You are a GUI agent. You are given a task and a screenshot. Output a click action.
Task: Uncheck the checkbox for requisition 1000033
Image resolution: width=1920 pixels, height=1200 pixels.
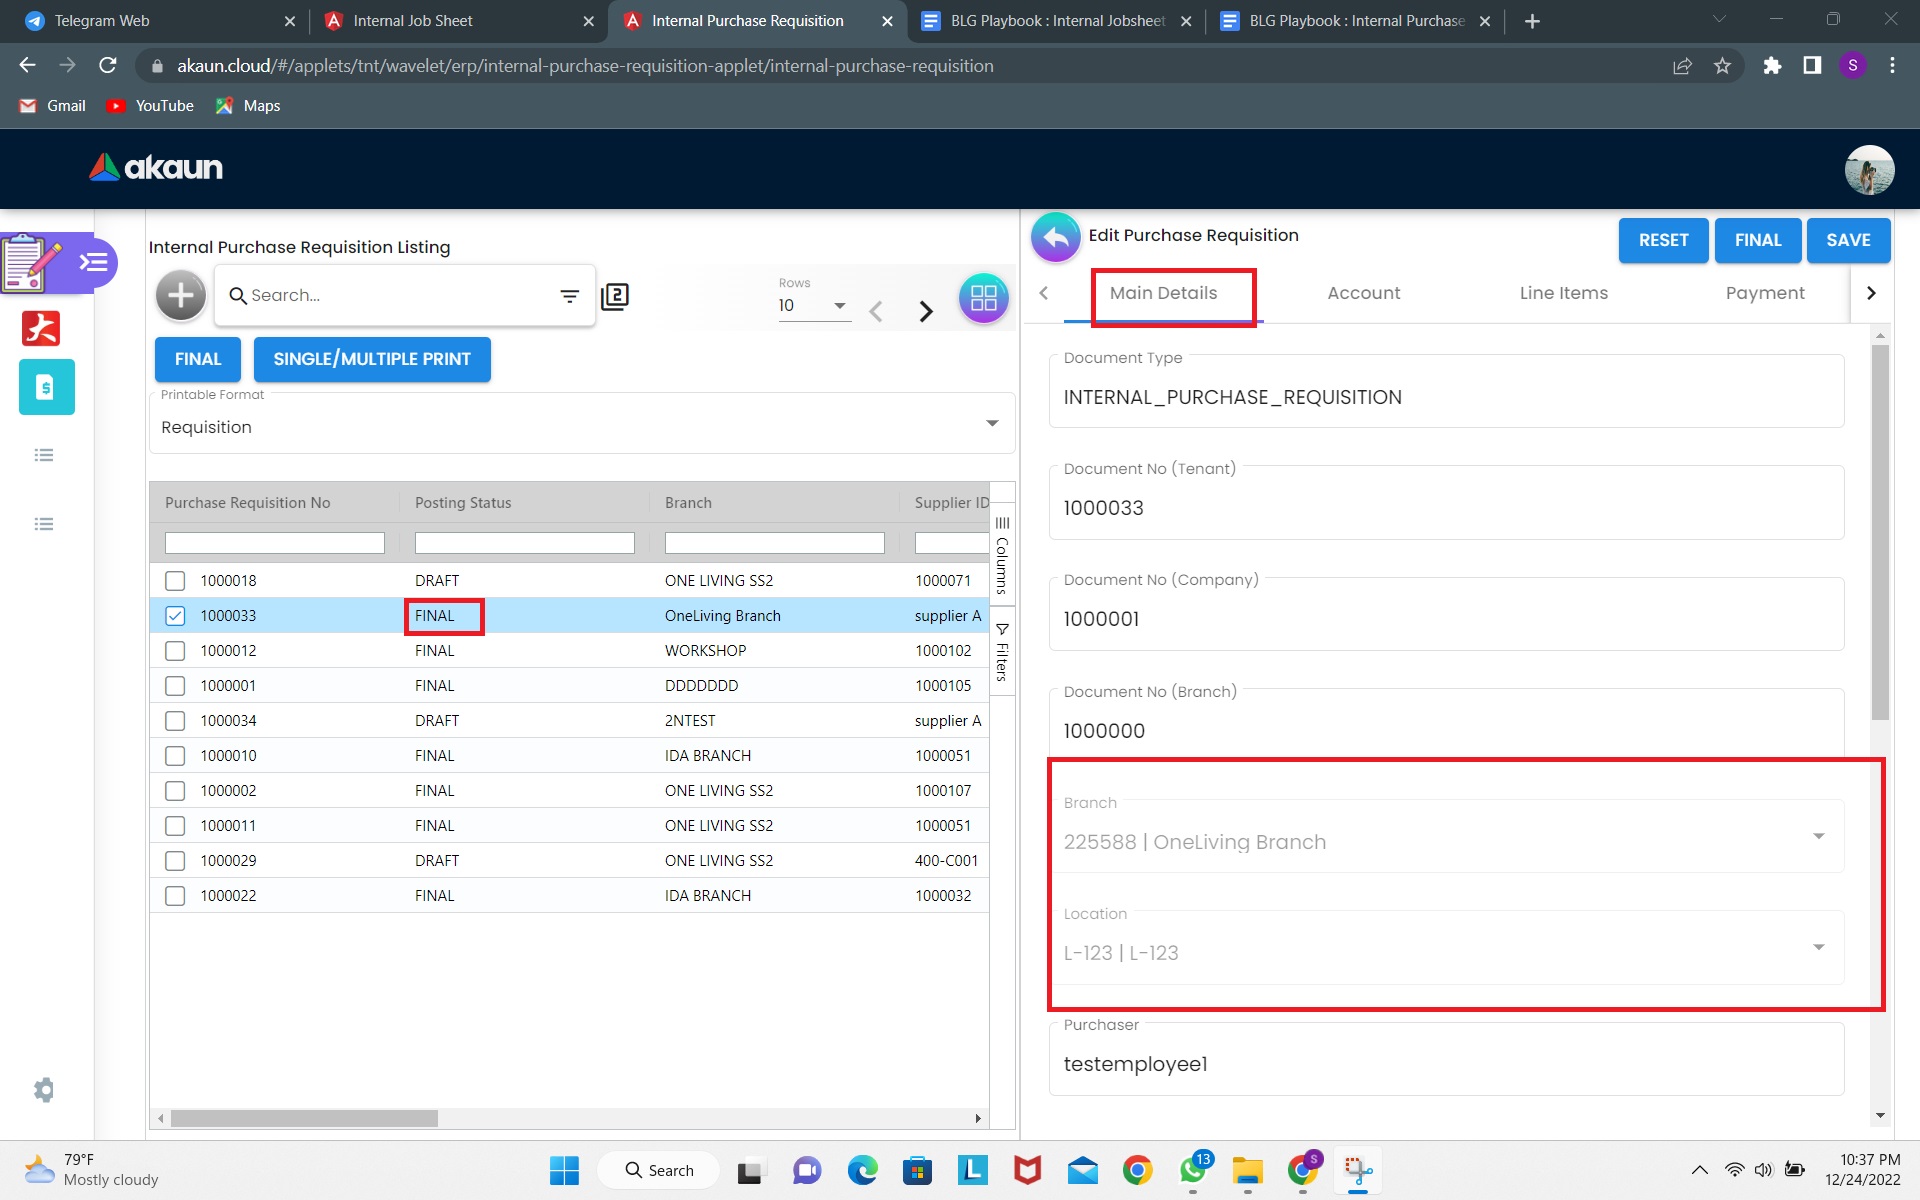click(x=175, y=616)
